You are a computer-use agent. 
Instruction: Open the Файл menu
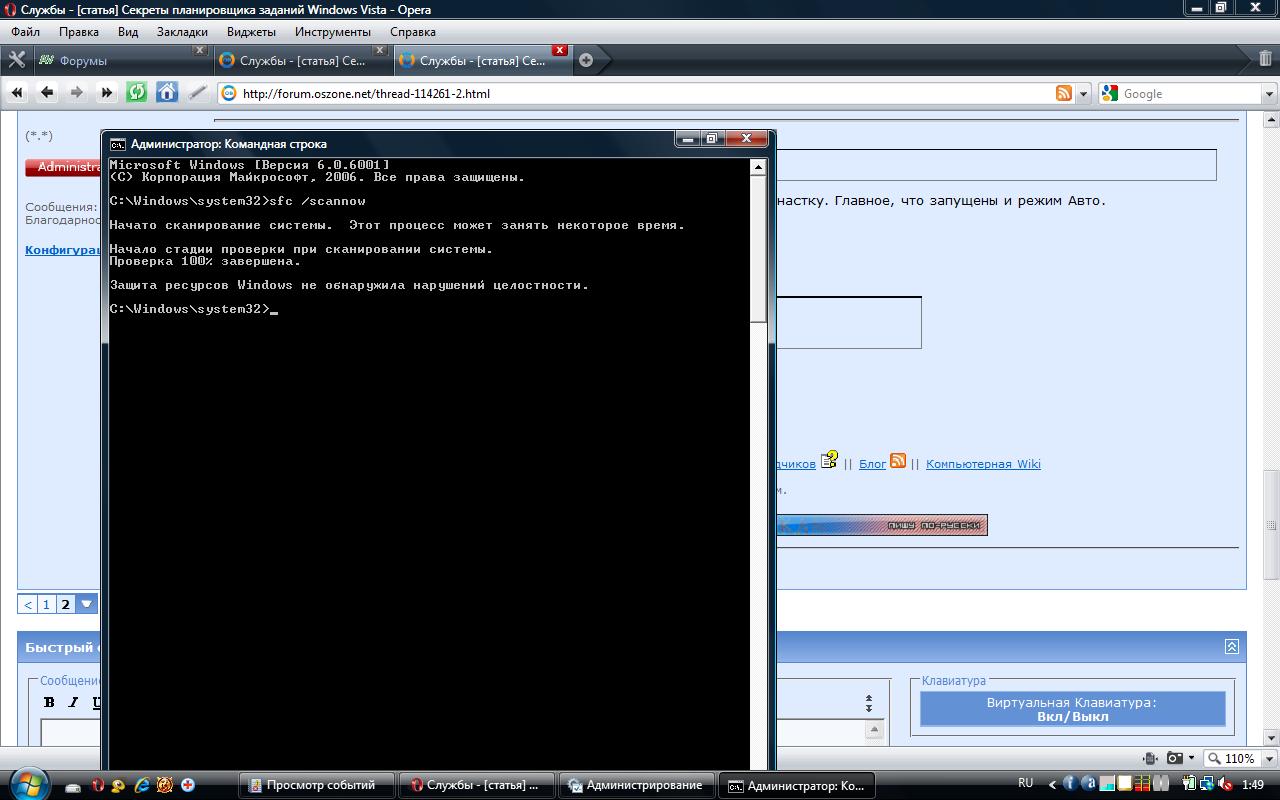[x=26, y=31]
